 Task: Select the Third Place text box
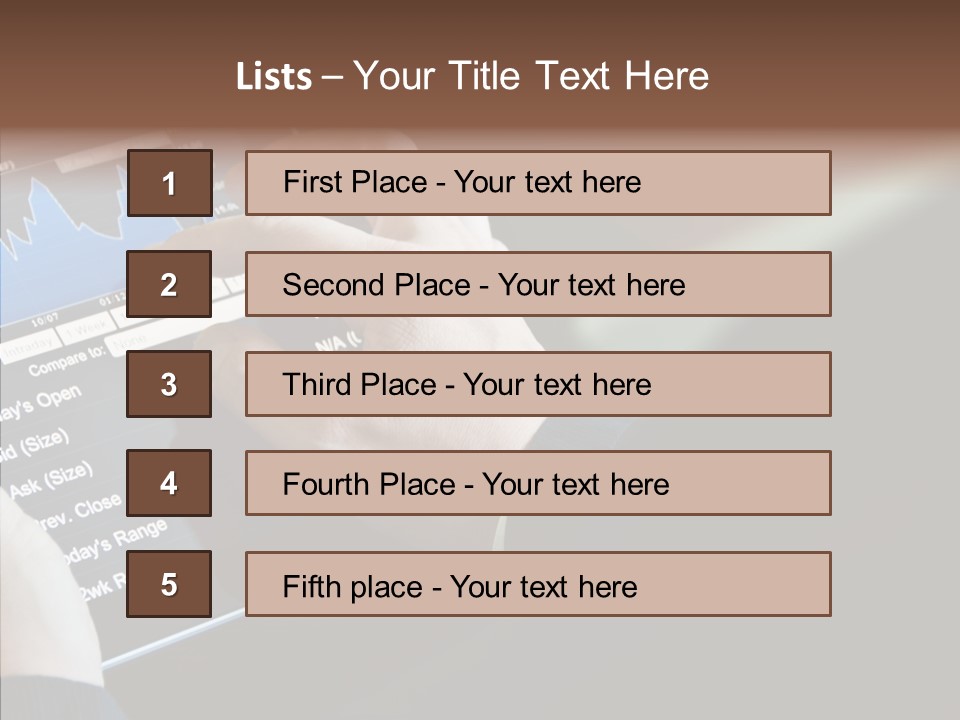tap(538, 384)
